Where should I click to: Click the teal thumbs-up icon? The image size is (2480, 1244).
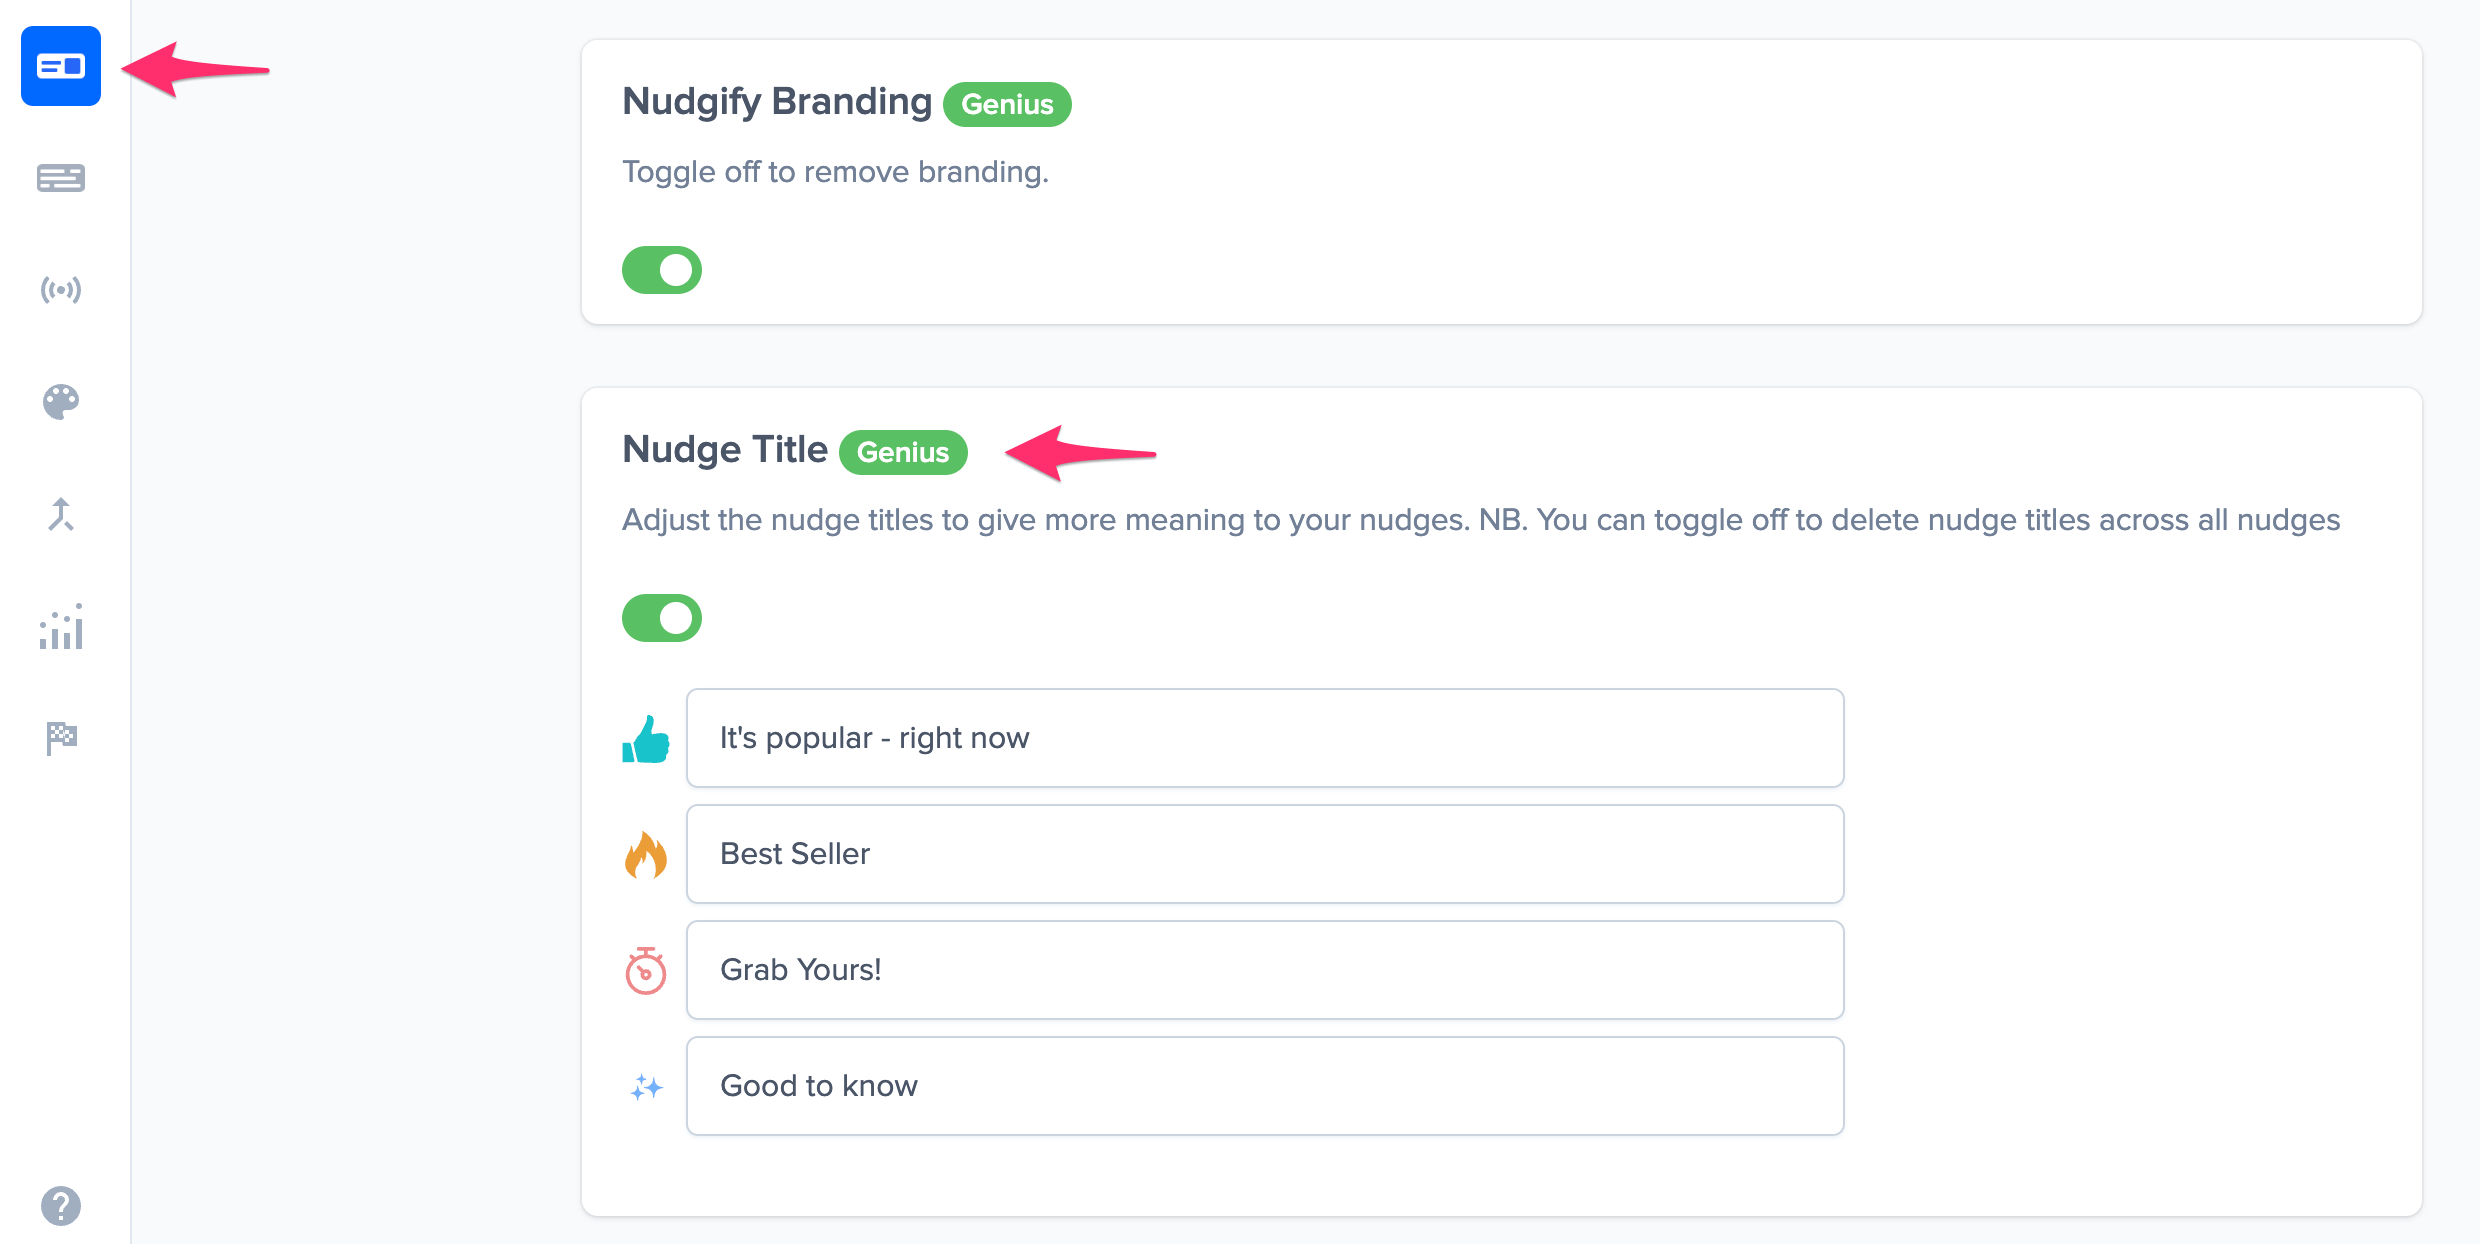pyautogui.click(x=646, y=740)
